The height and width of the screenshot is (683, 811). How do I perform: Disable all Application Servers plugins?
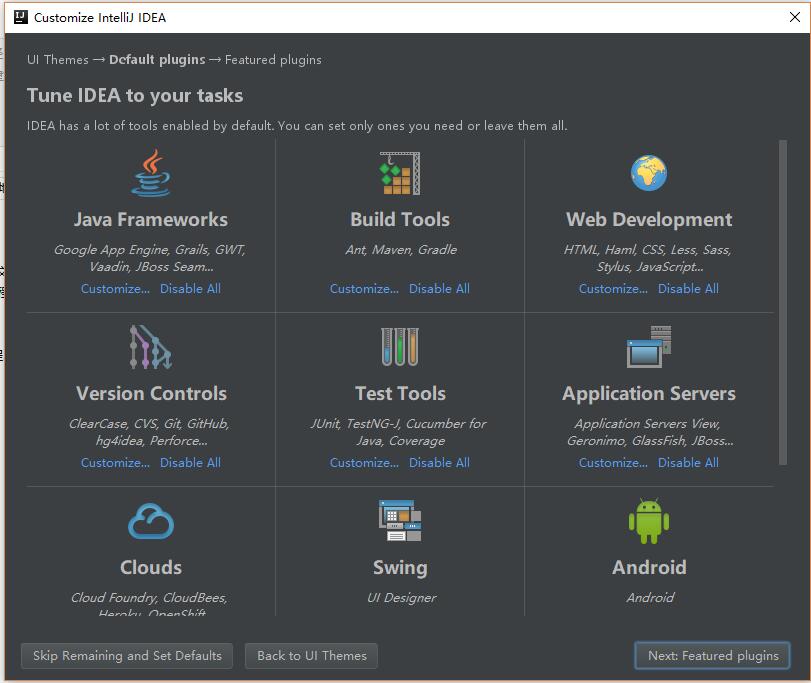coord(688,463)
